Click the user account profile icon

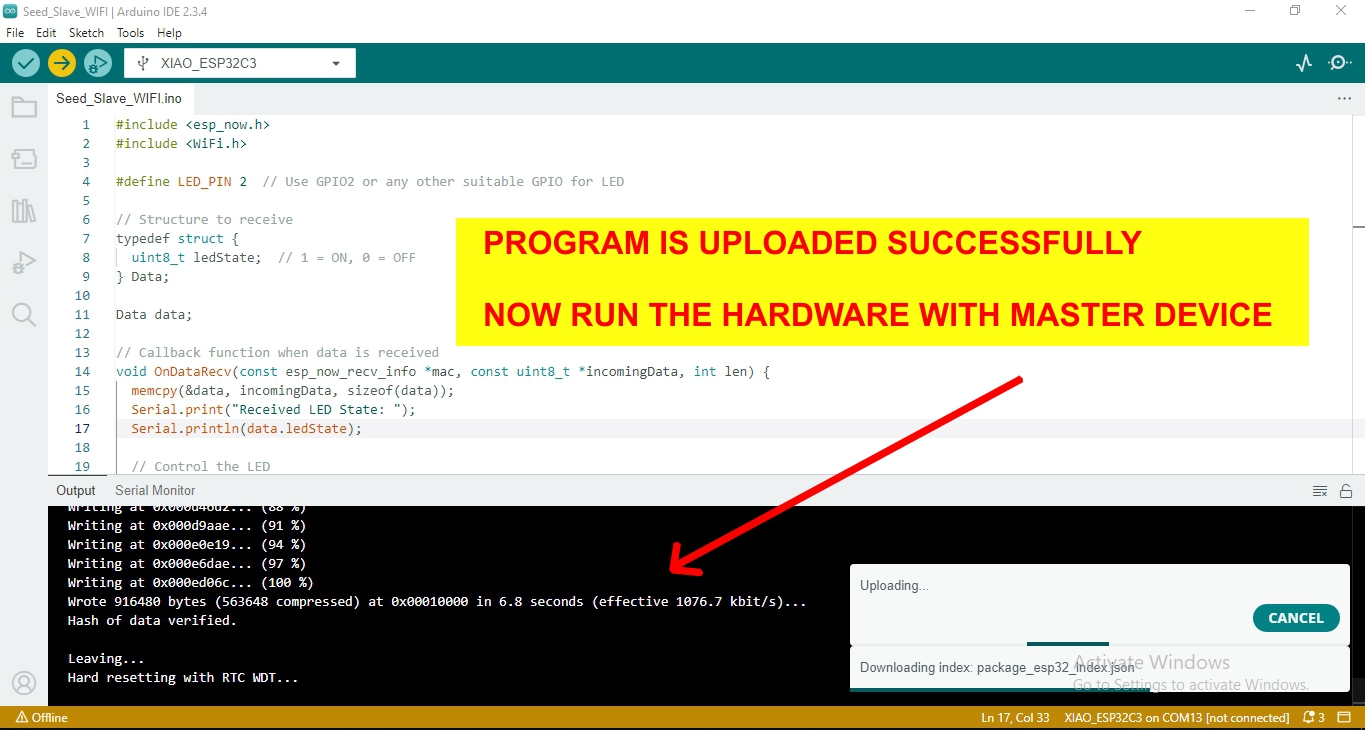coord(24,683)
